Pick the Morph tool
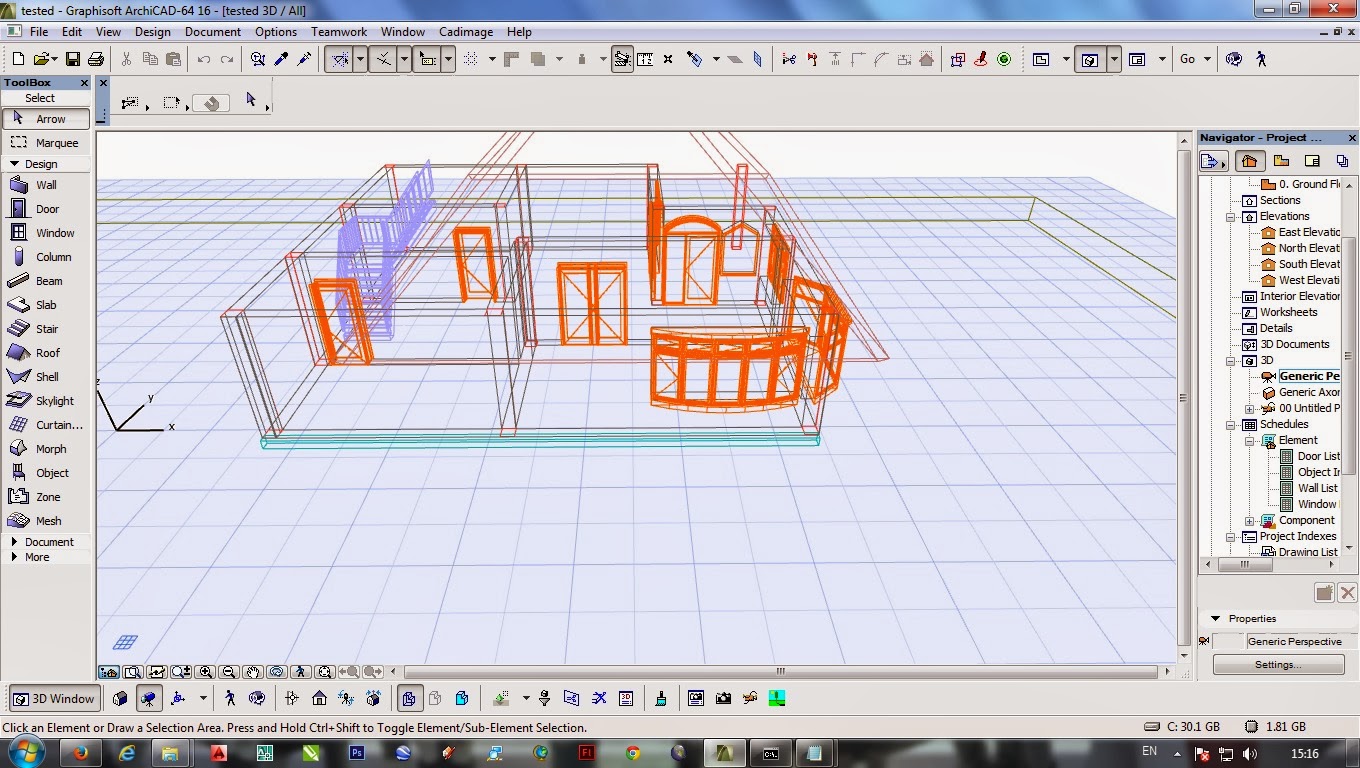The width and height of the screenshot is (1360, 768). click(x=45, y=449)
